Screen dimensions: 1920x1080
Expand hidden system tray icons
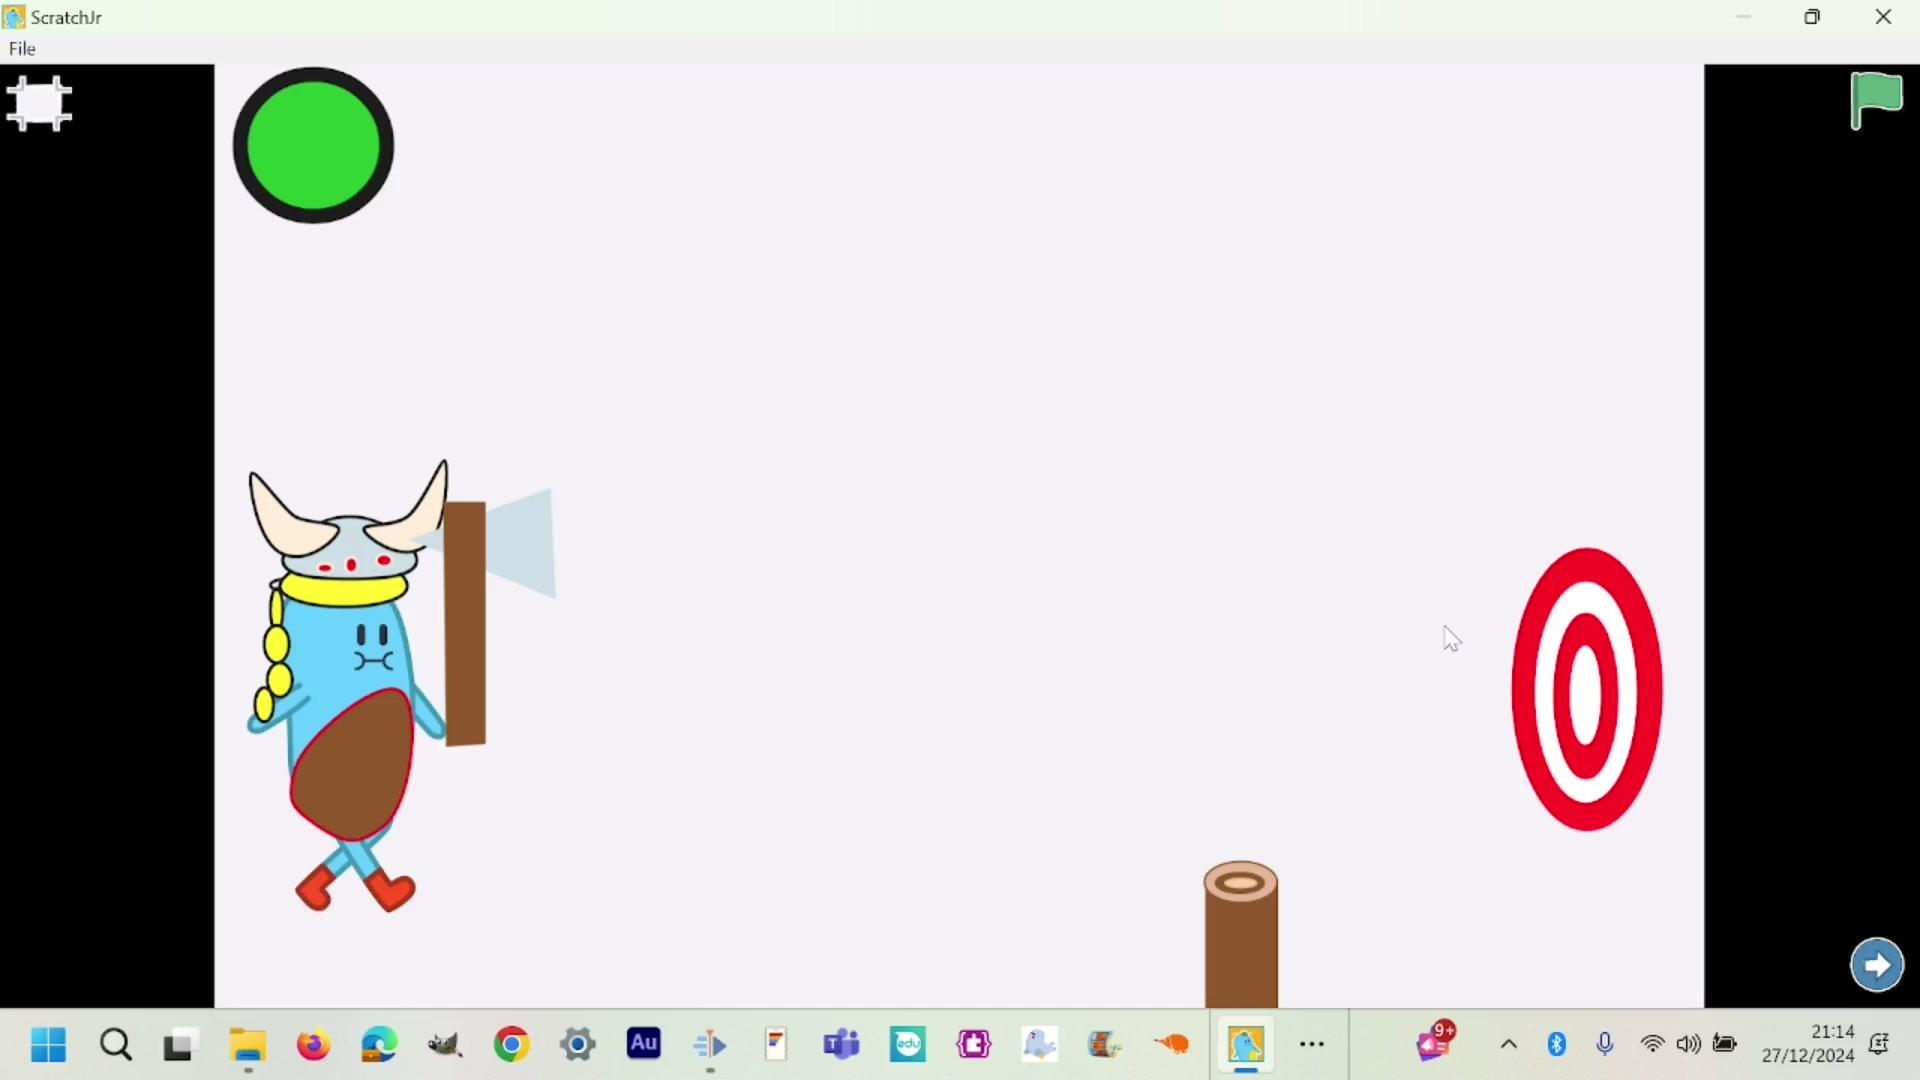click(1509, 1045)
